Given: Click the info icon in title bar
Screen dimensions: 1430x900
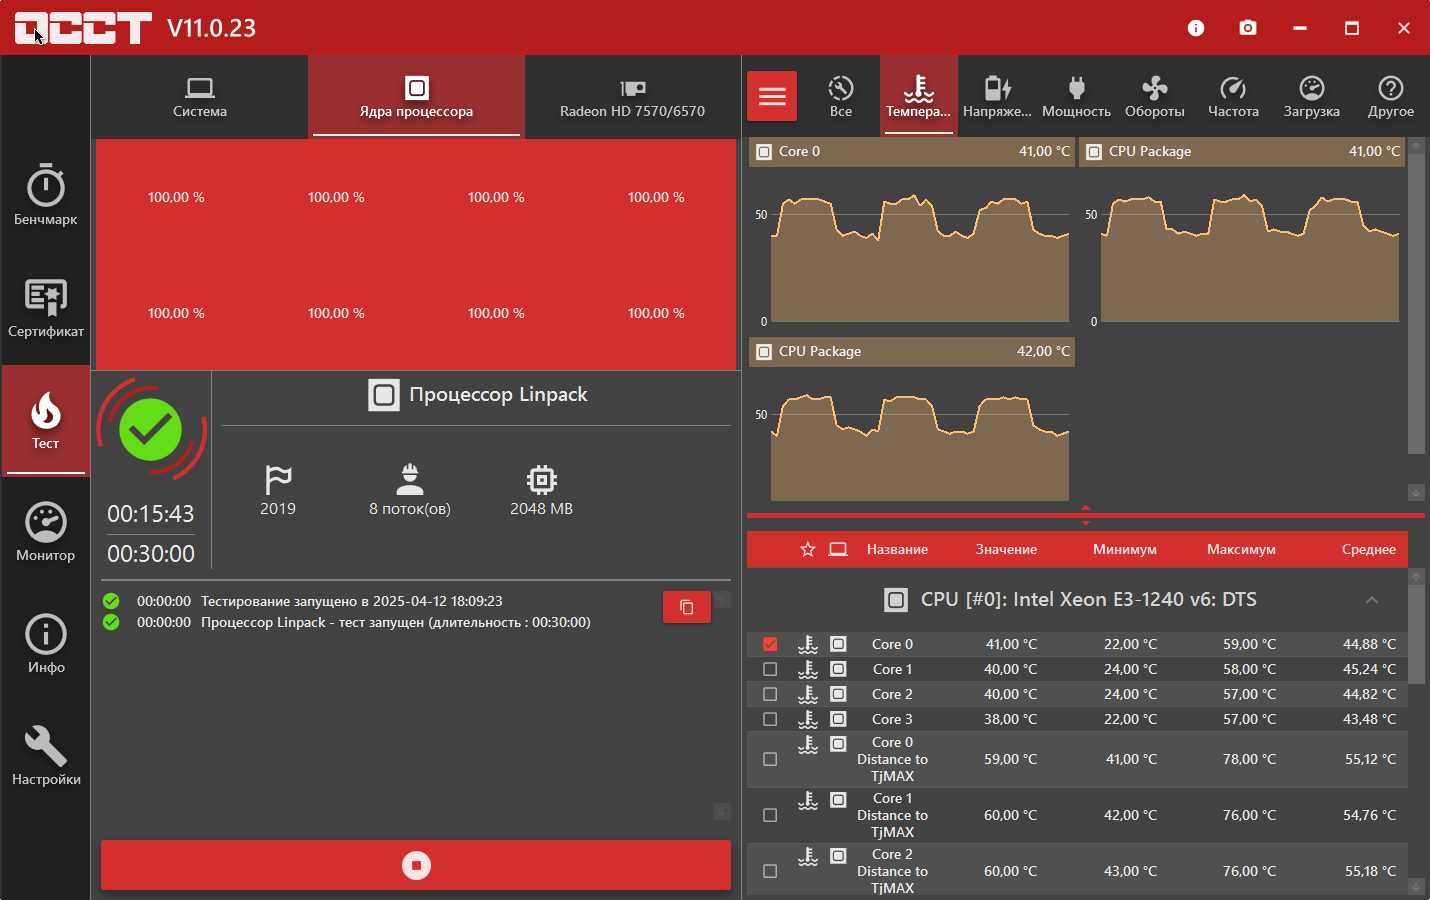Looking at the screenshot, I should (x=1197, y=28).
